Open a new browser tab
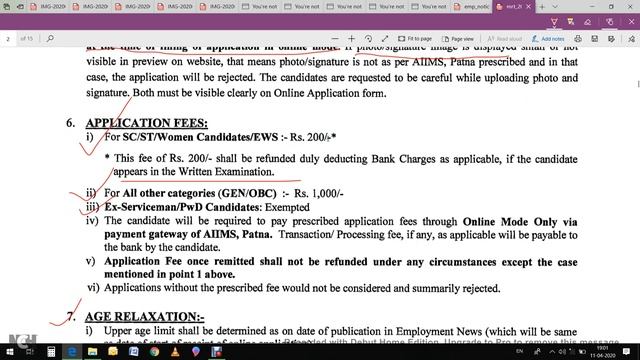This screenshot has width=640, height=360. 542,7
